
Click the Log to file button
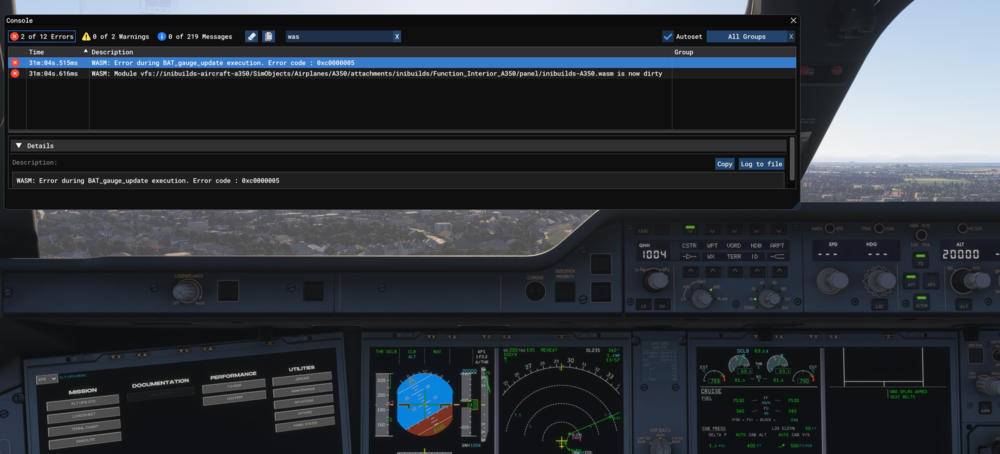pyautogui.click(x=761, y=164)
